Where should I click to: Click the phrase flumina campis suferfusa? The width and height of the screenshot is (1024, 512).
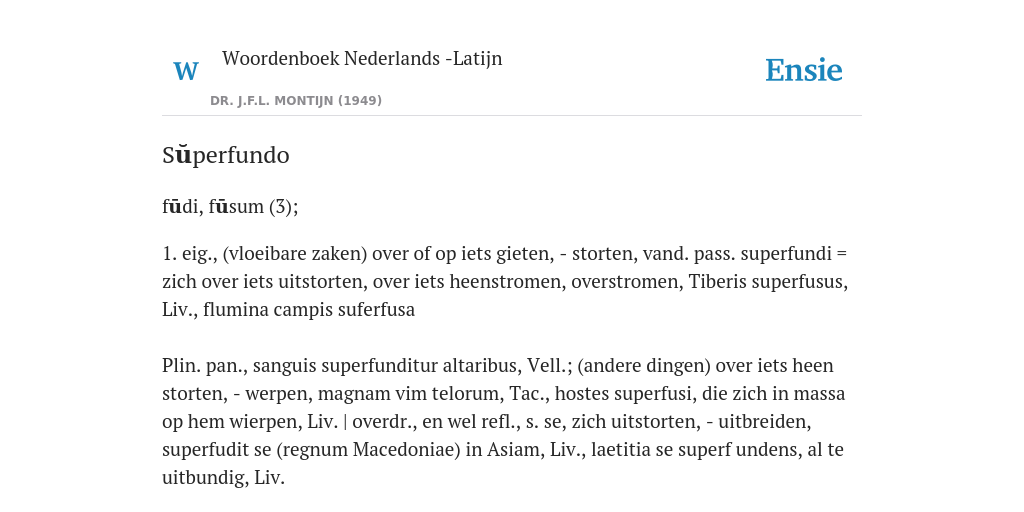tap(309, 310)
